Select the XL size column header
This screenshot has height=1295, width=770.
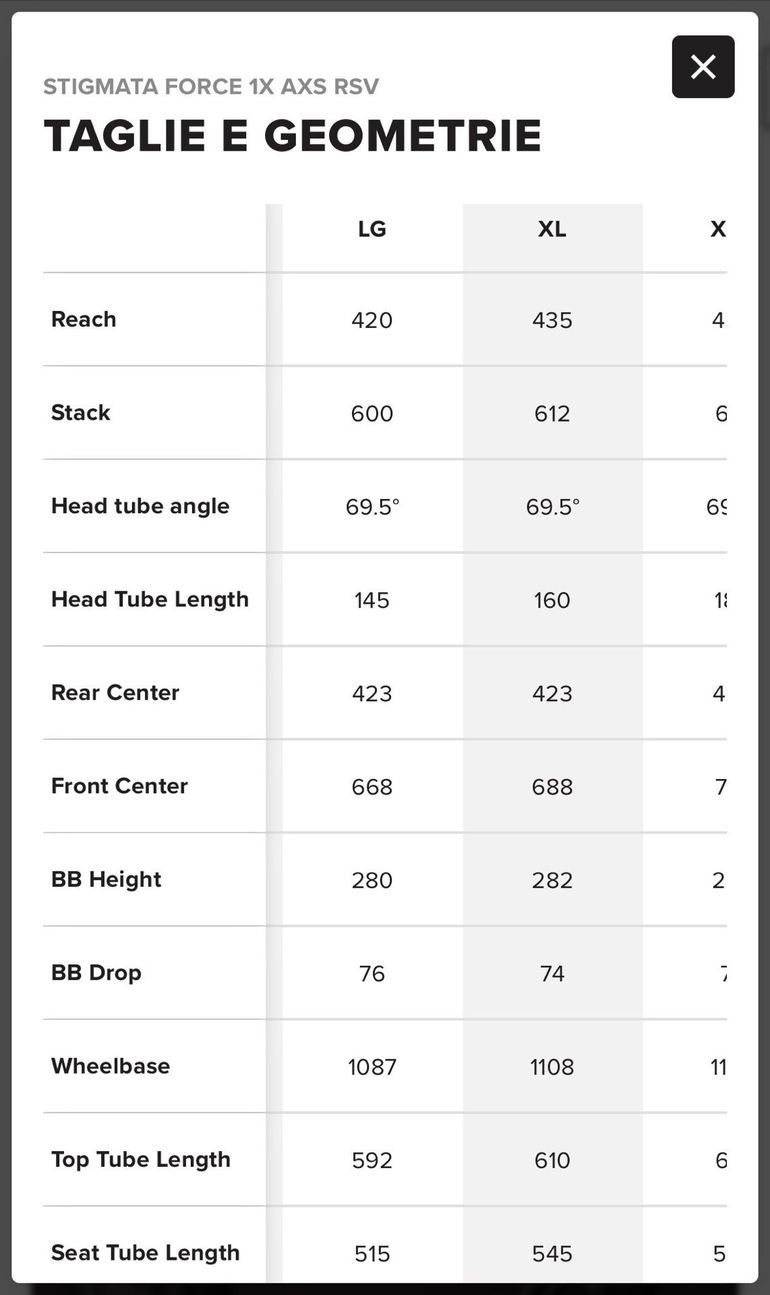(x=552, y=229)
